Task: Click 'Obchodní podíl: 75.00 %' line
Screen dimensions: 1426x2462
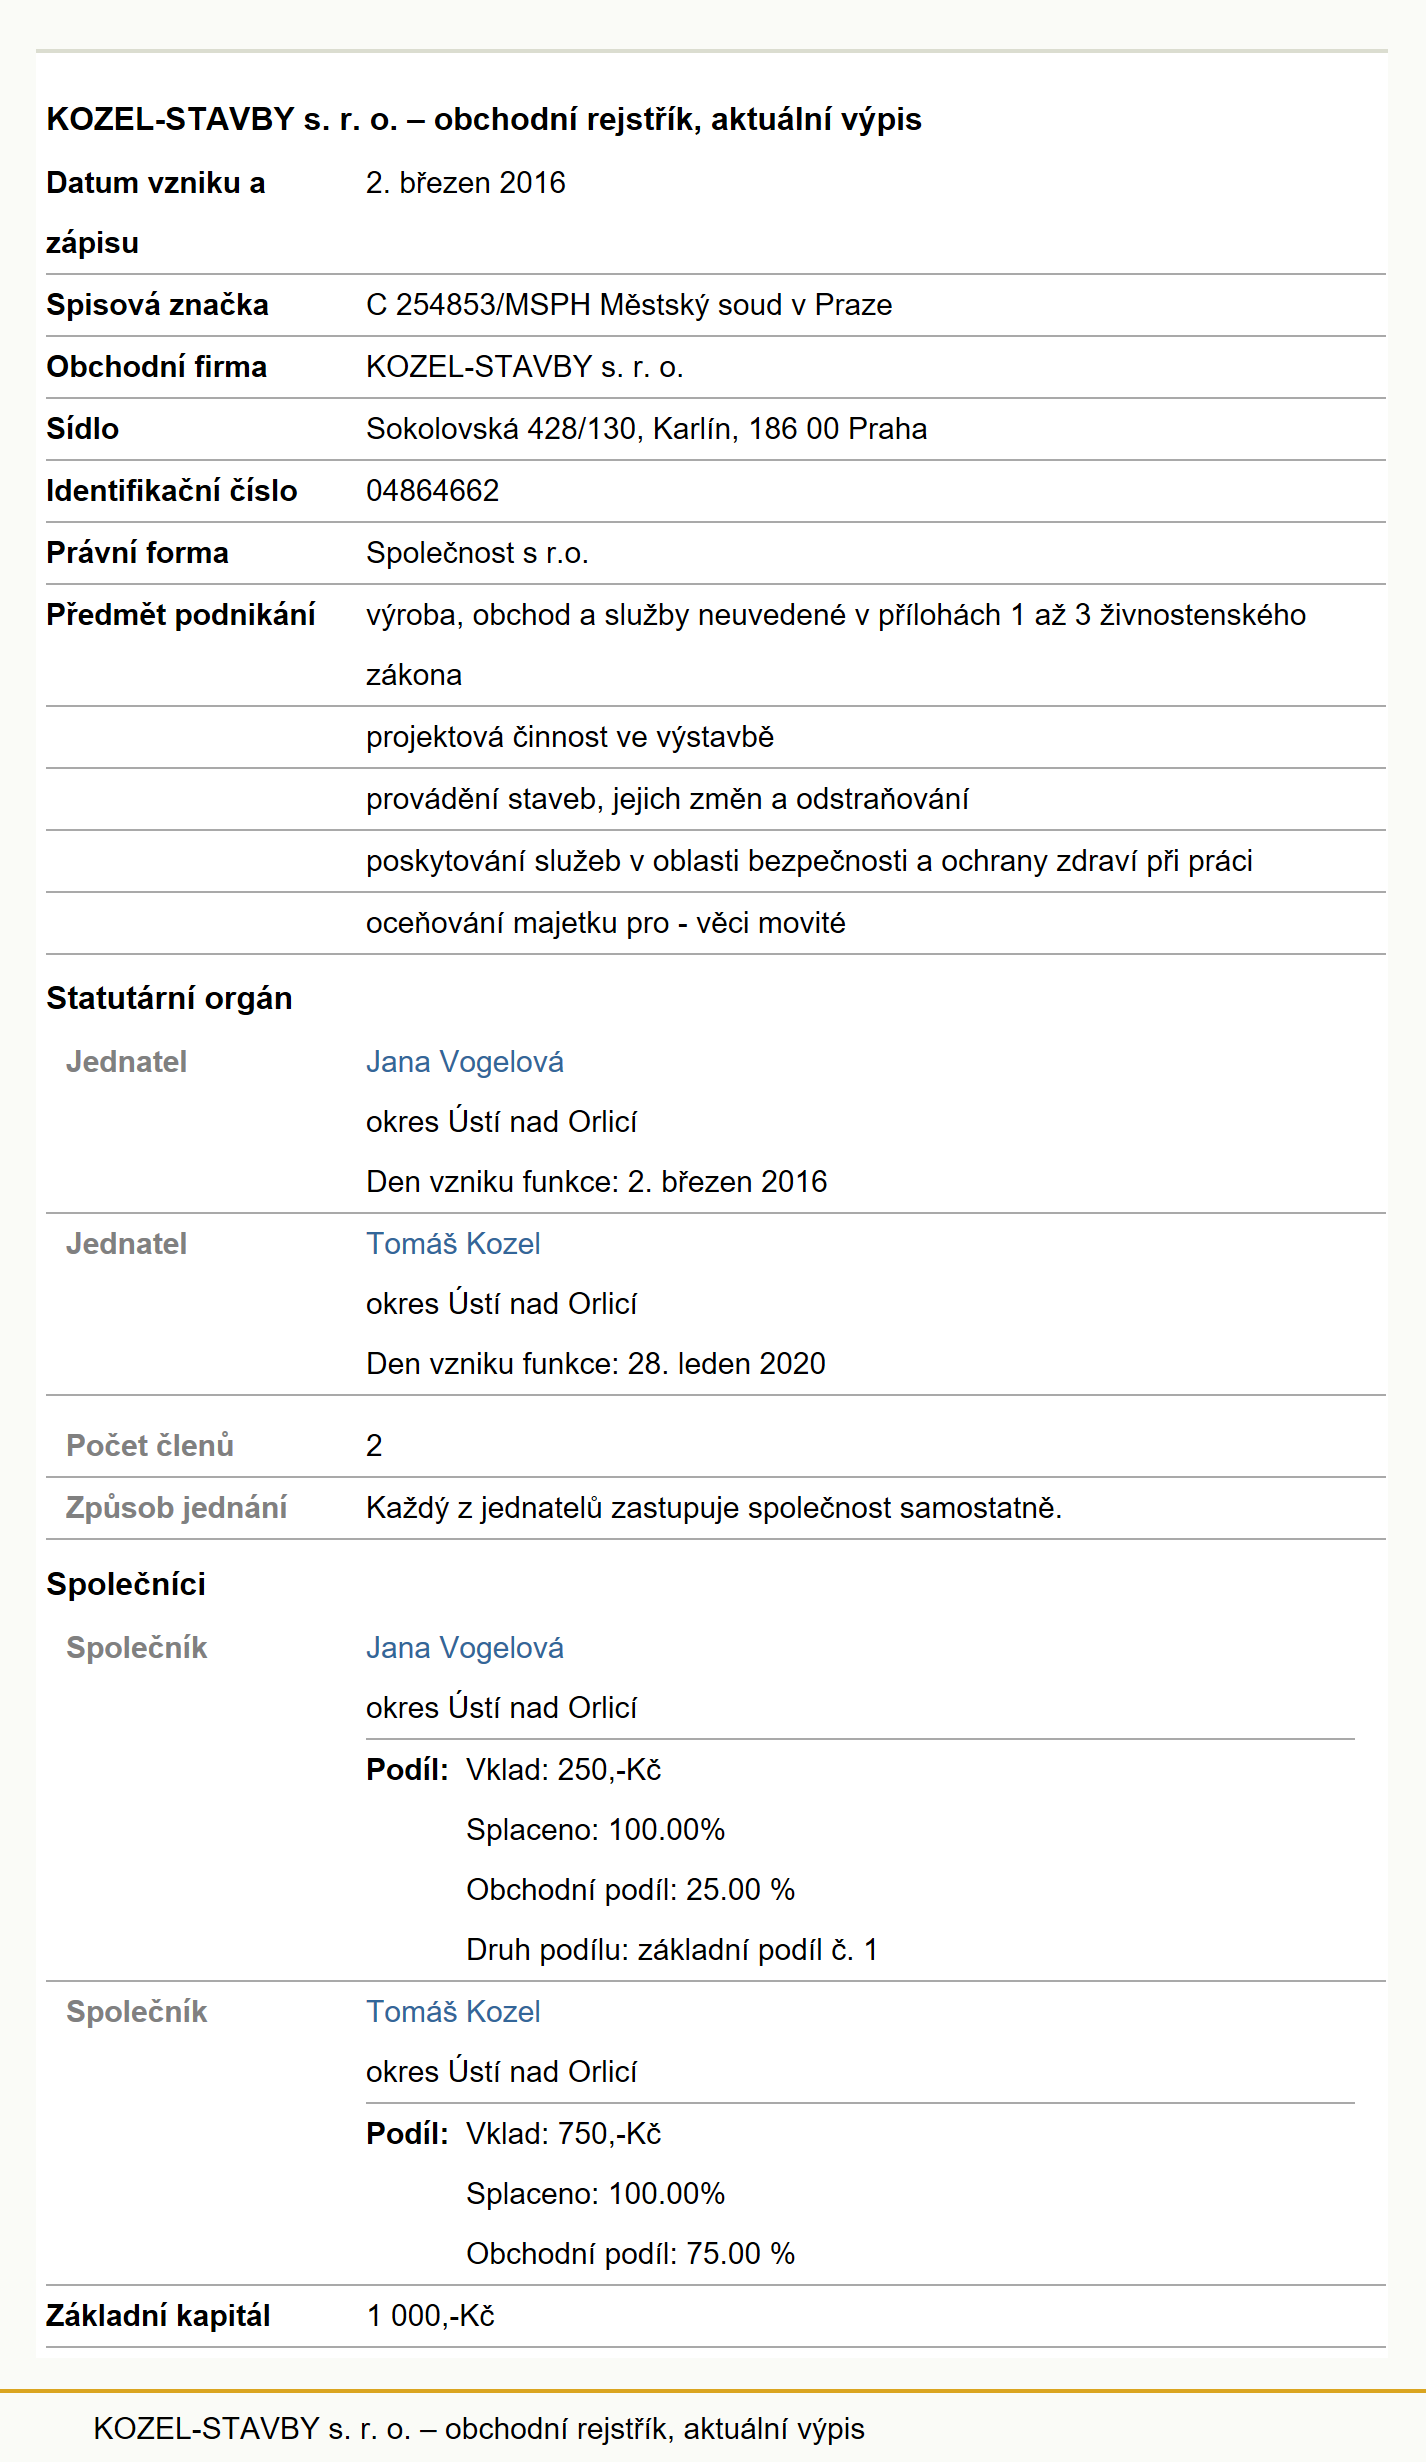Action: coord(630,2253)
